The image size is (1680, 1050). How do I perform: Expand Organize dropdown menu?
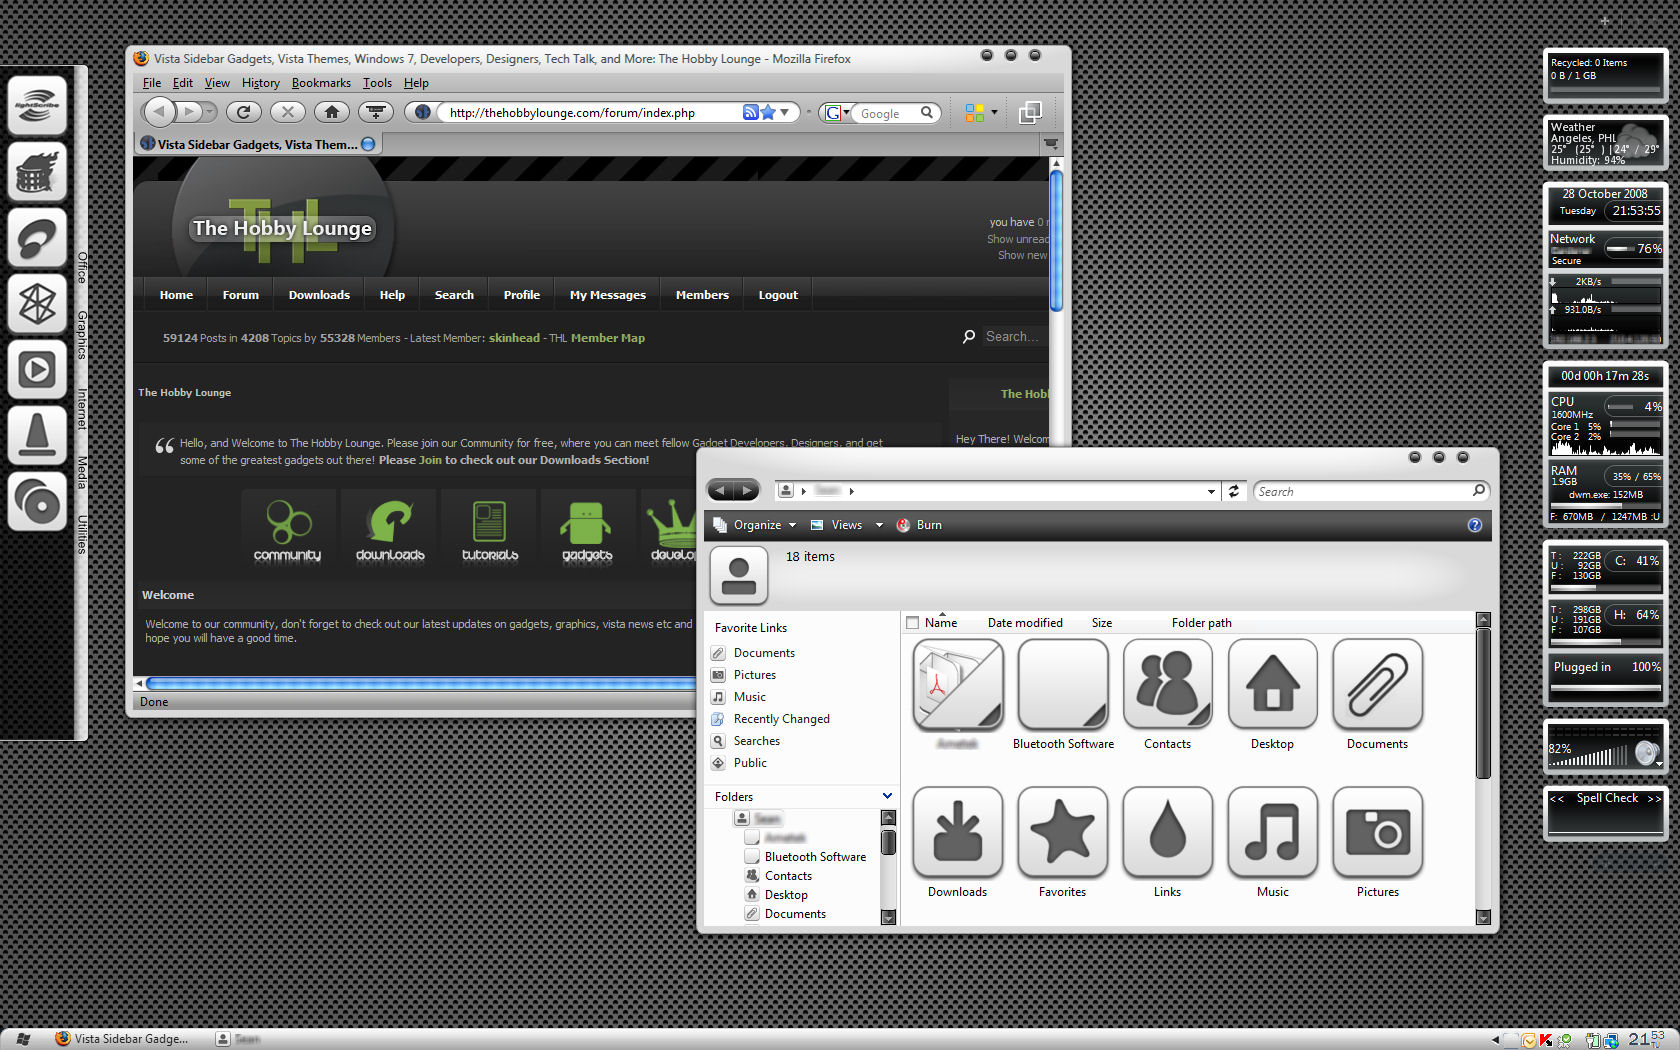point(755,525)
